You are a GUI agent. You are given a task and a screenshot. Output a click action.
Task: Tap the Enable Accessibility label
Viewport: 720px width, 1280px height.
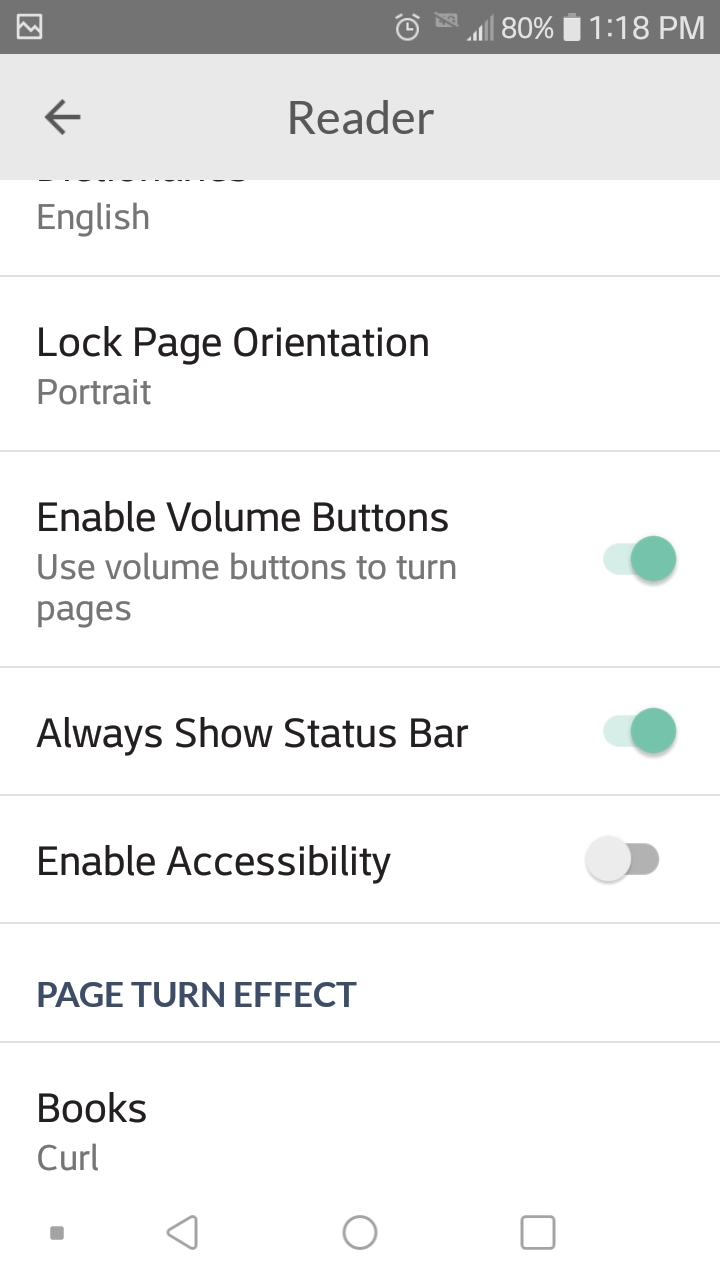214,861
